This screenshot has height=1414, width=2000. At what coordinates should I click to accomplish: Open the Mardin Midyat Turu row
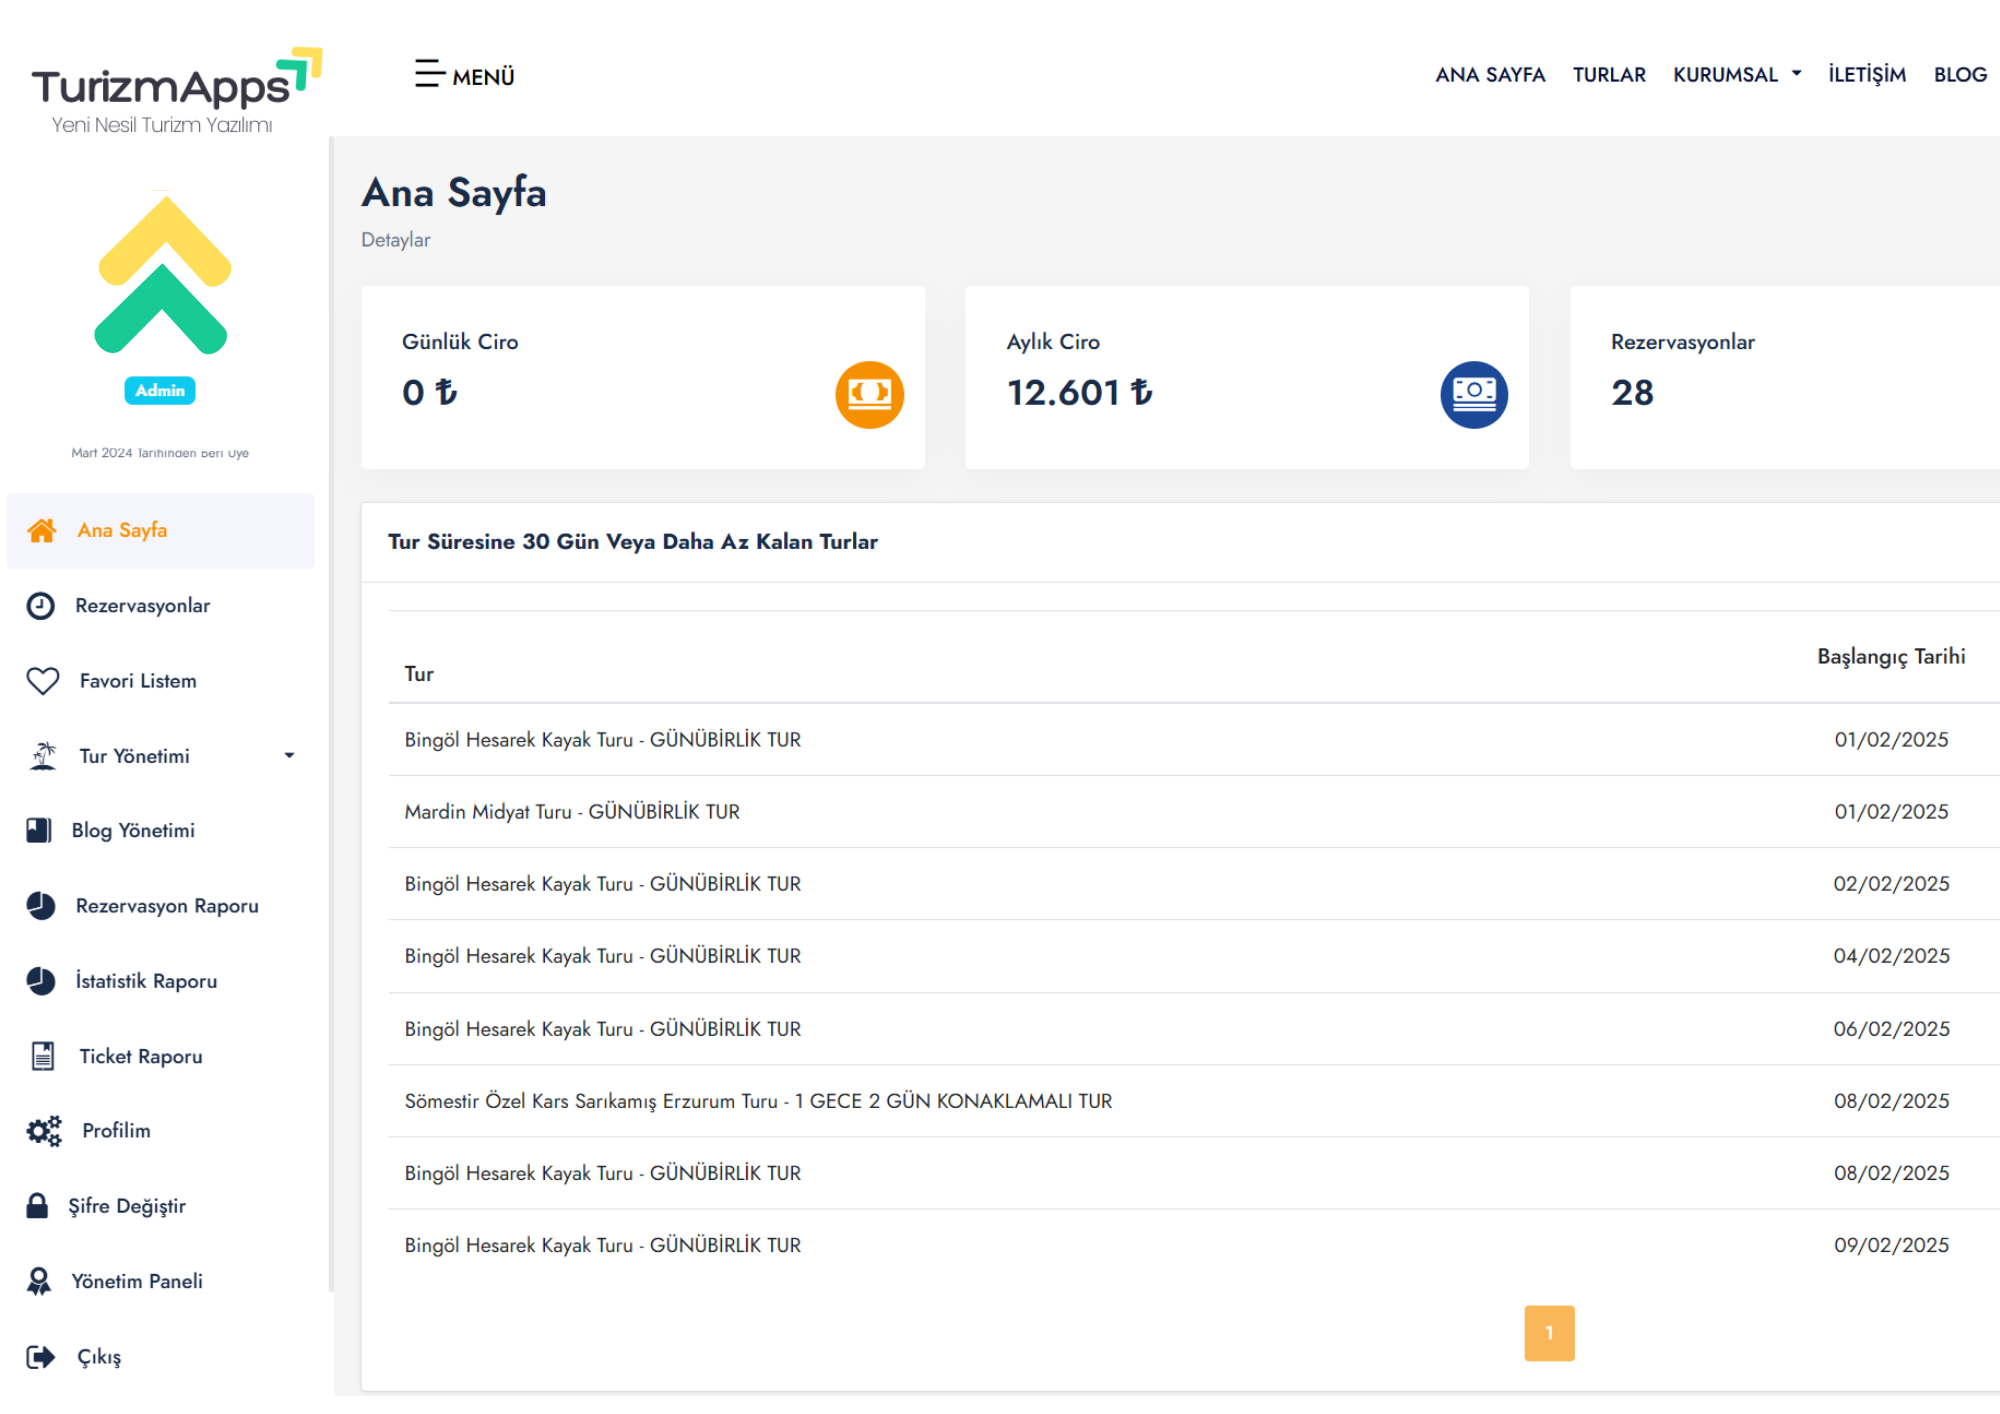pos(572,812)
